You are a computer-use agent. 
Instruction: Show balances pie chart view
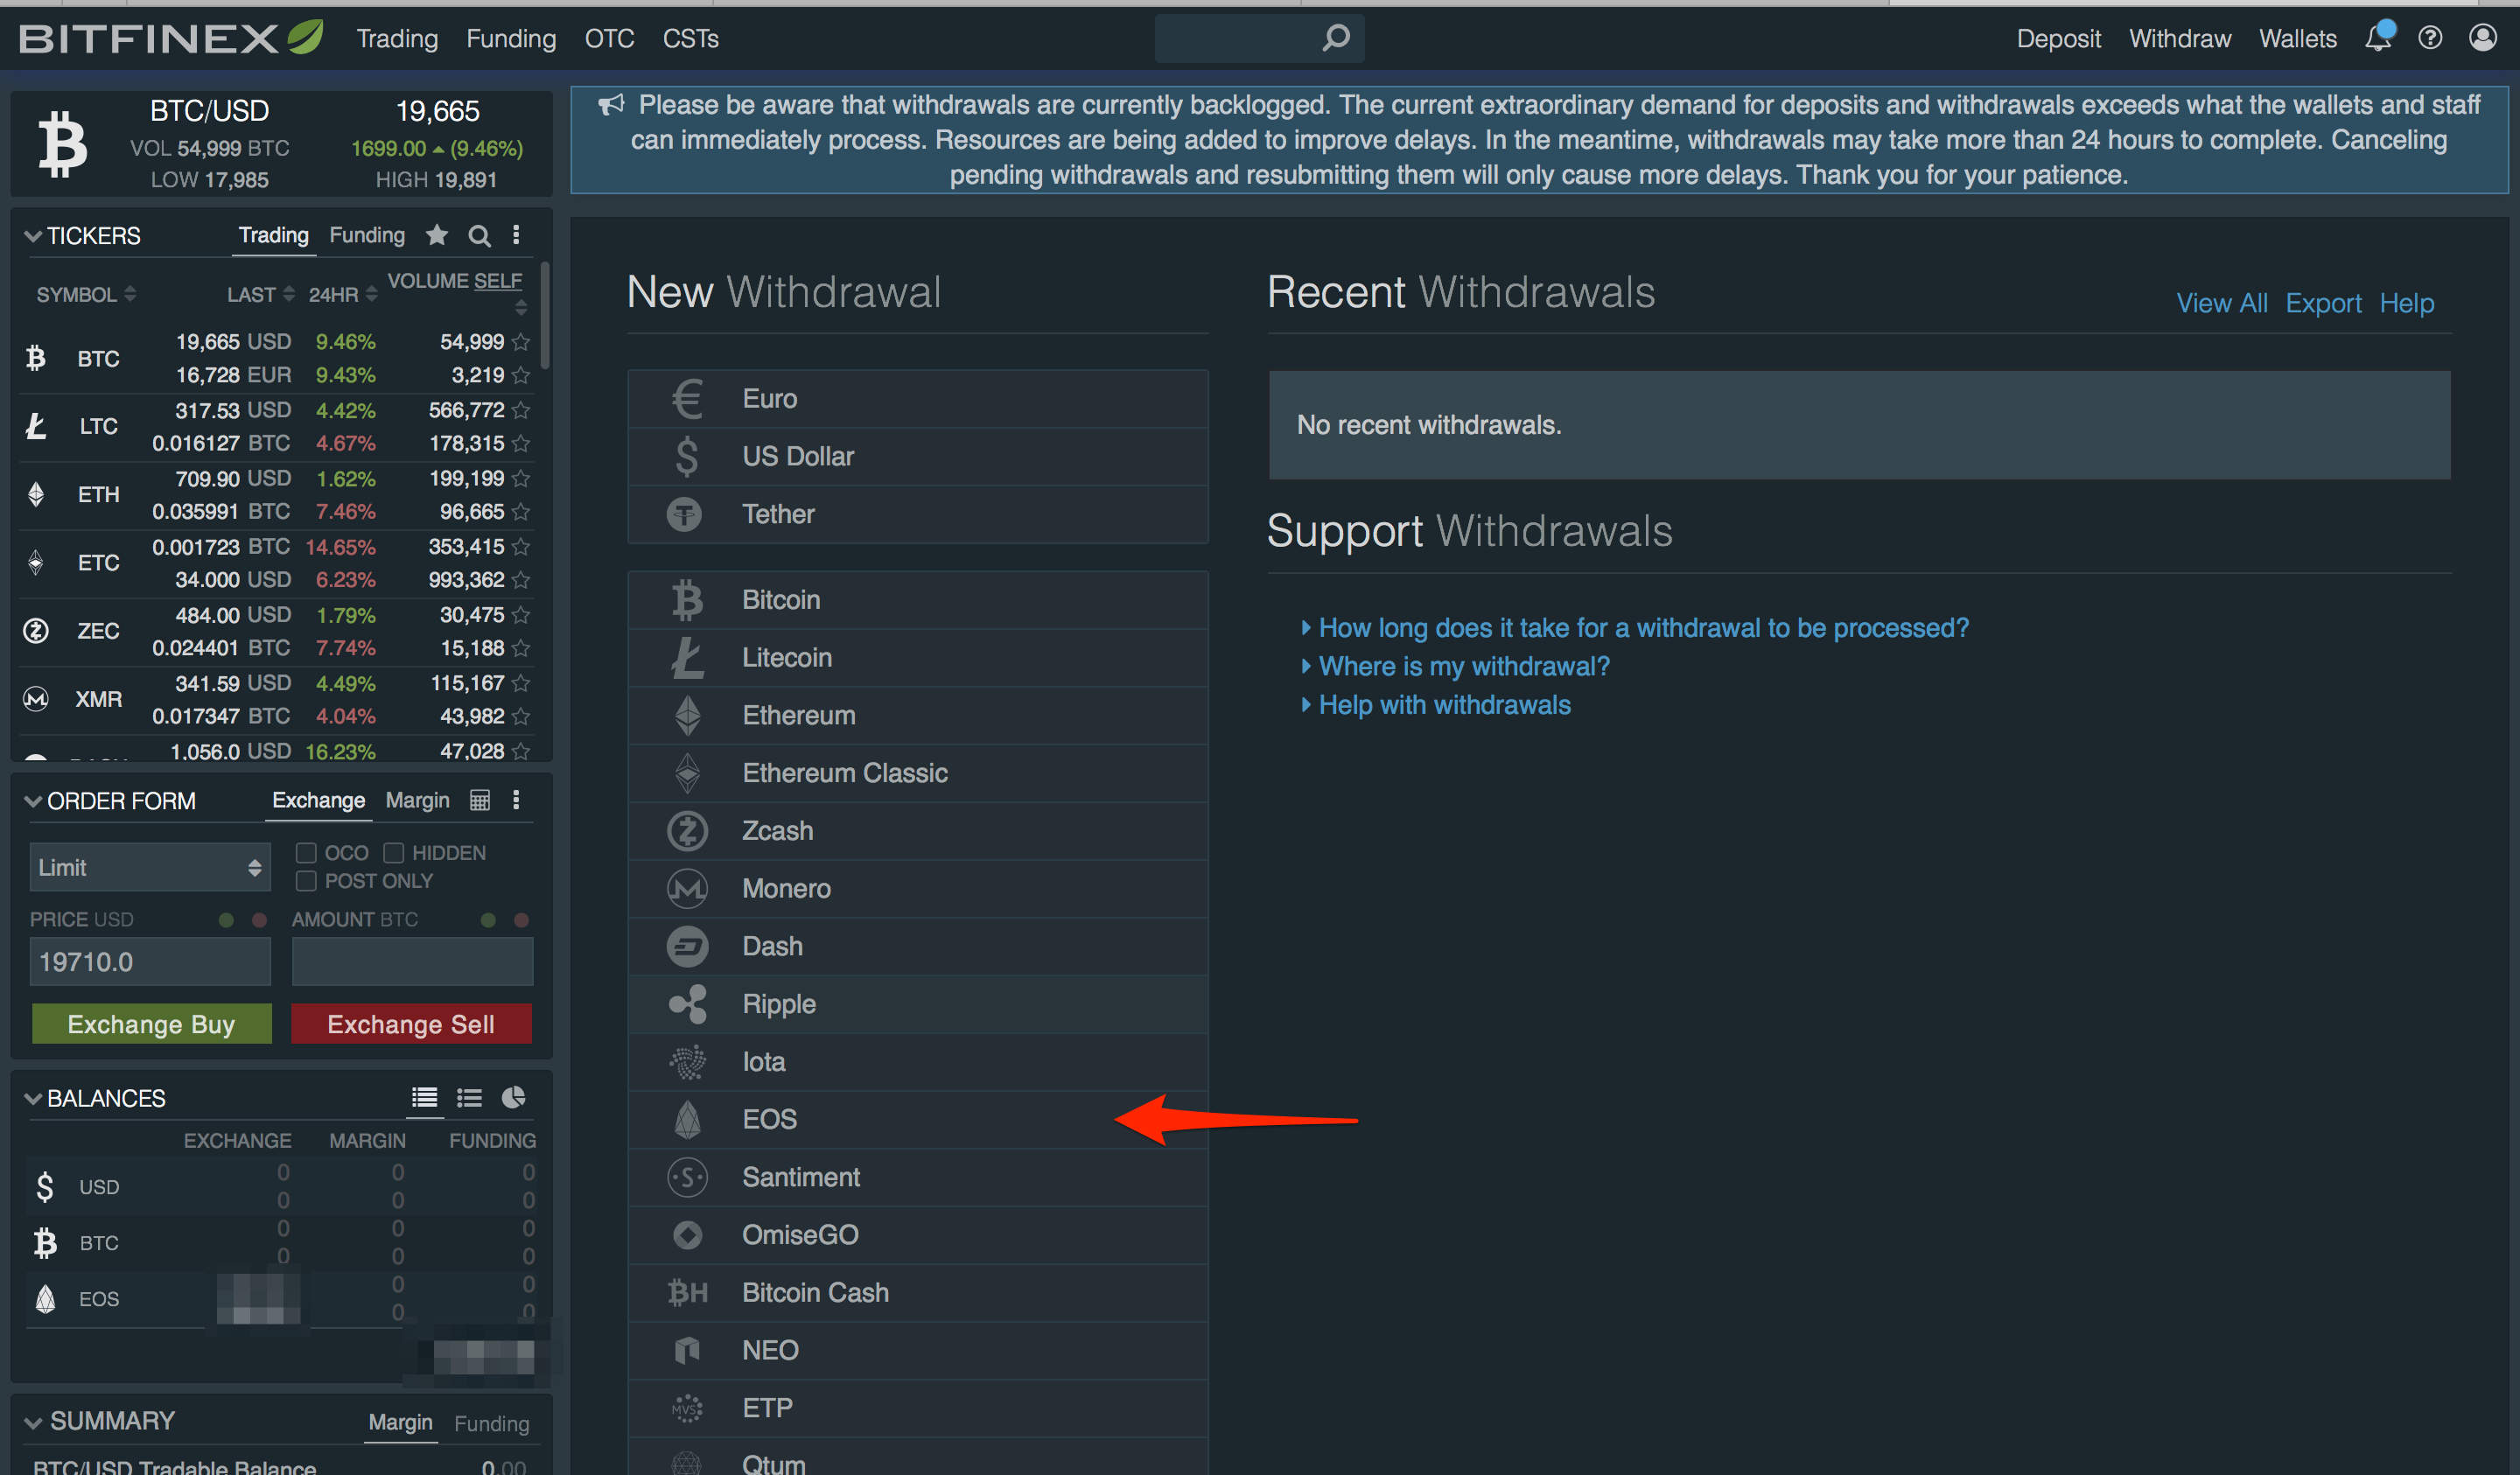[513, 1098]
